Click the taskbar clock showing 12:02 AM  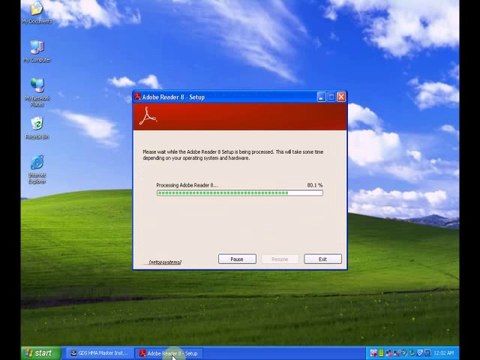[444, 353]
